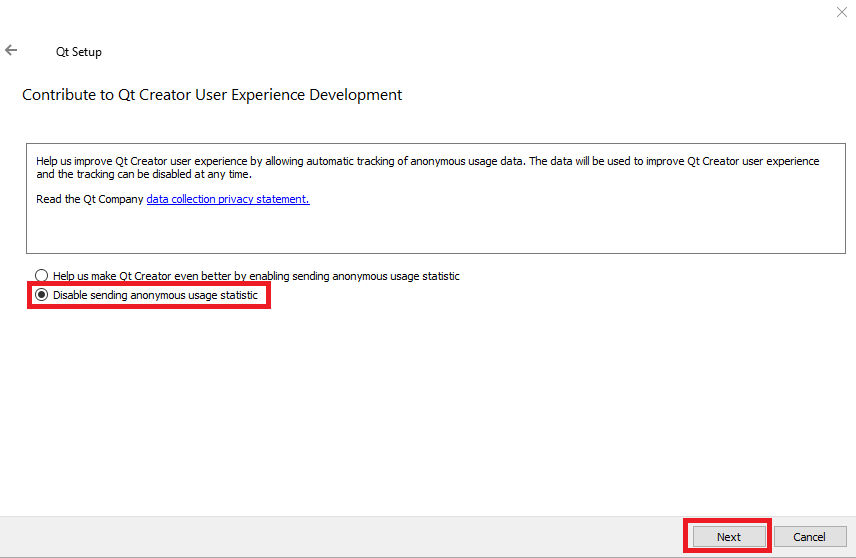Click the Next button
This screenshot has height=558, width=856.
729,537
